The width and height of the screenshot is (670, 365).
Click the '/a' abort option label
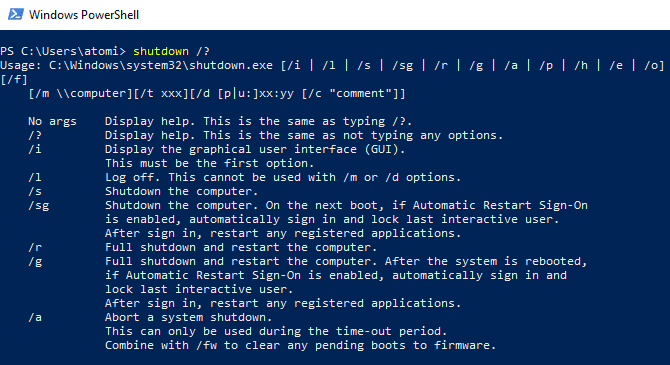(x=35, y=318)
